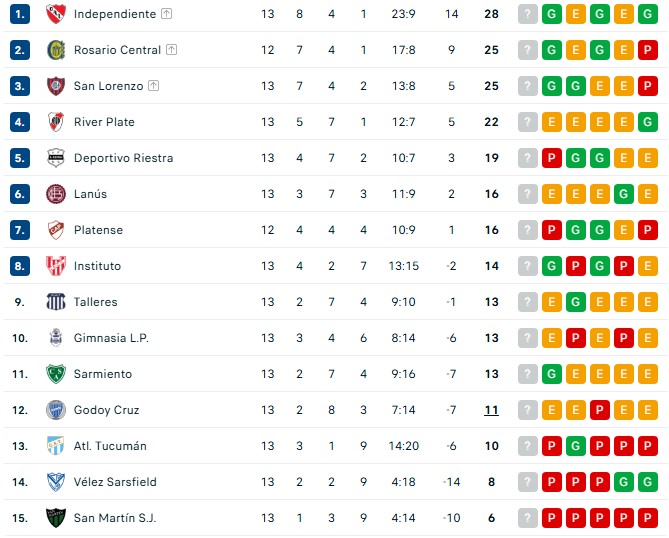Click the Talleres team crest

(55, 302)
